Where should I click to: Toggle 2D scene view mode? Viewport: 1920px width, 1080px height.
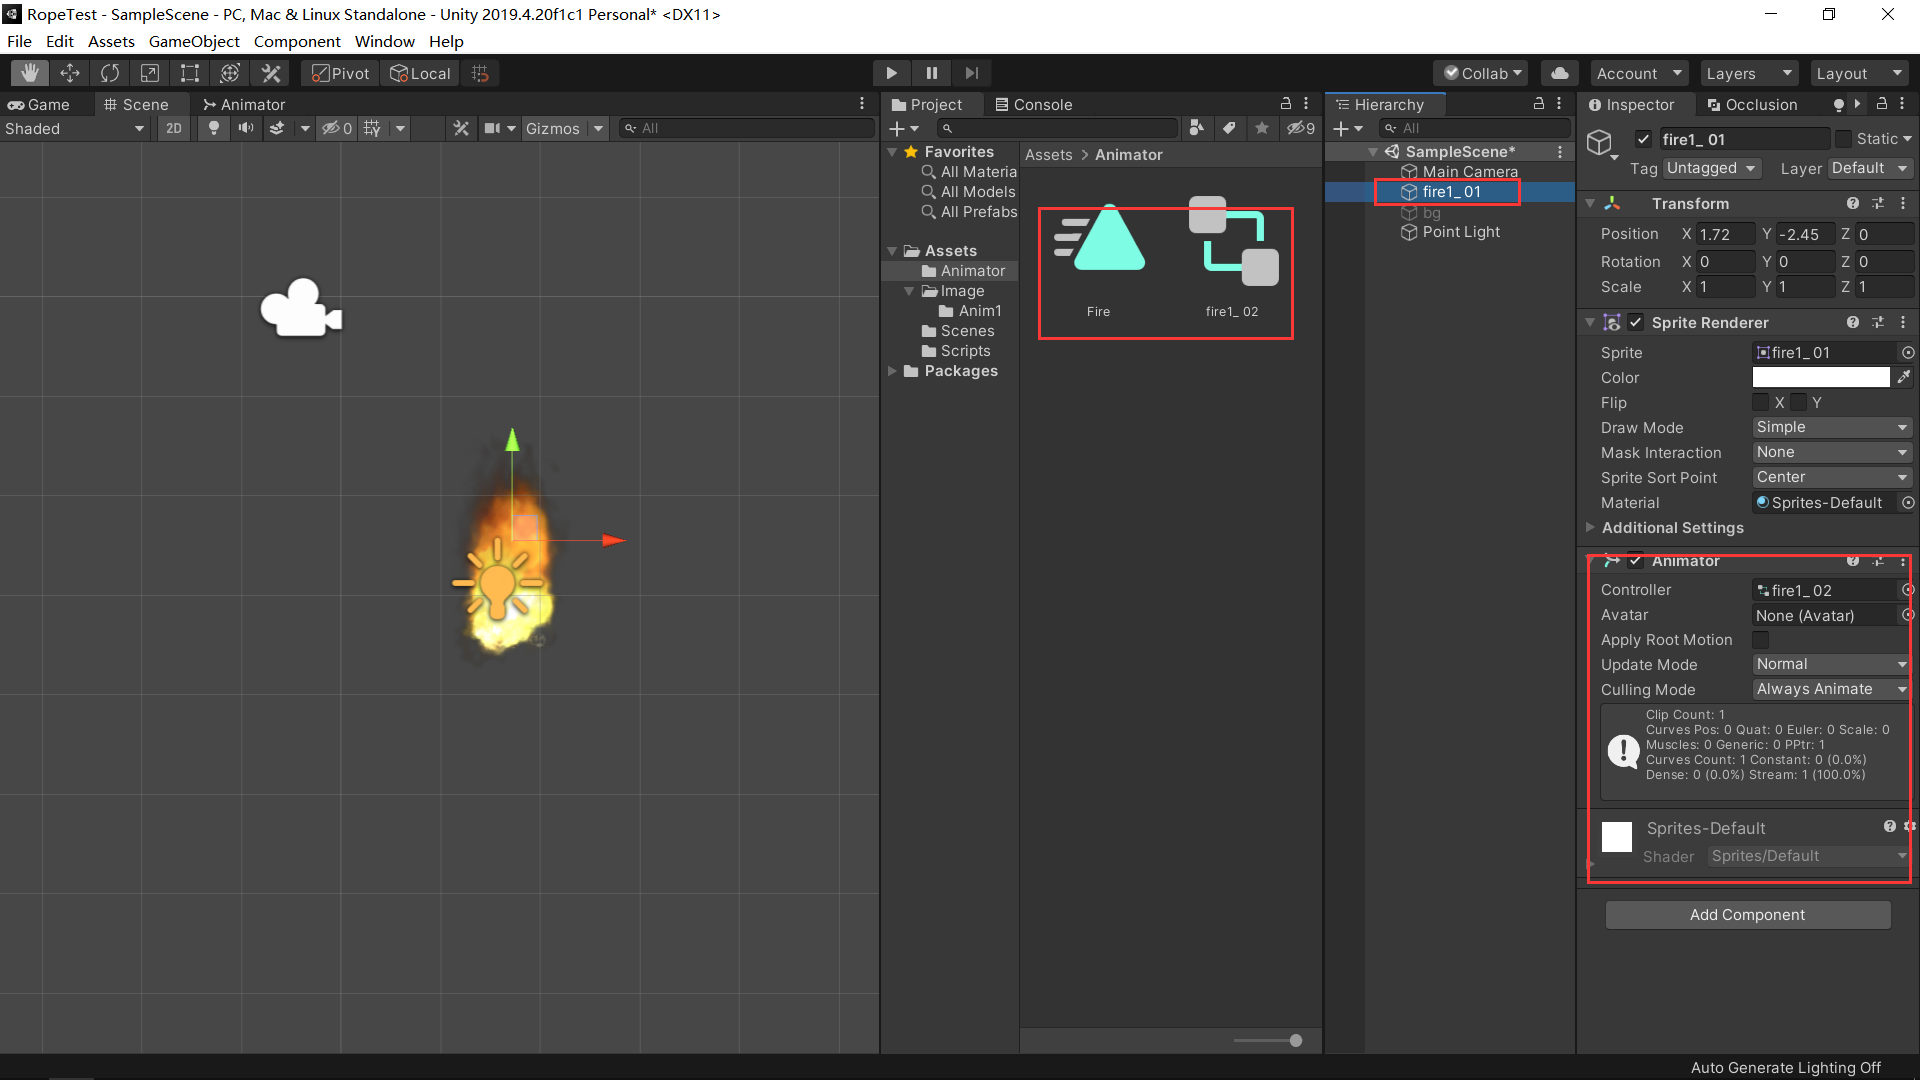click(x=174, y=128)
